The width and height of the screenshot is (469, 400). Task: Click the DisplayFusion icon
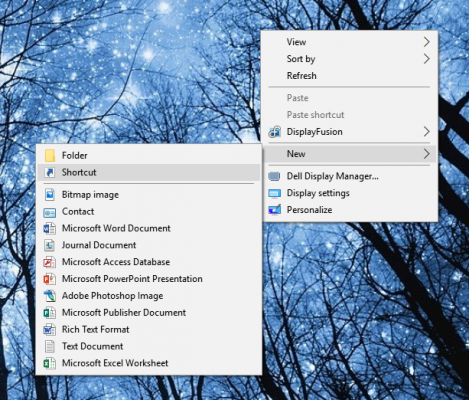(x=274, y=132)
